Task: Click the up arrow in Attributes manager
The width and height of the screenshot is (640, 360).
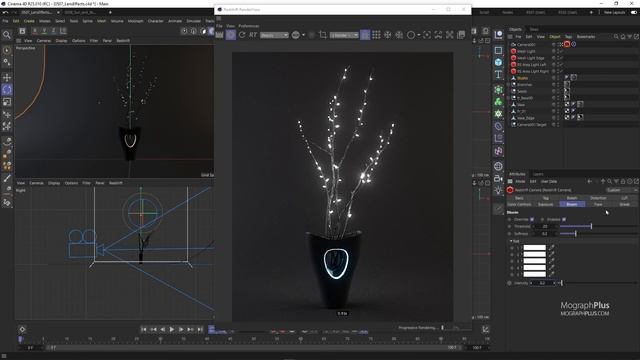Action: (x=603, y=181)
